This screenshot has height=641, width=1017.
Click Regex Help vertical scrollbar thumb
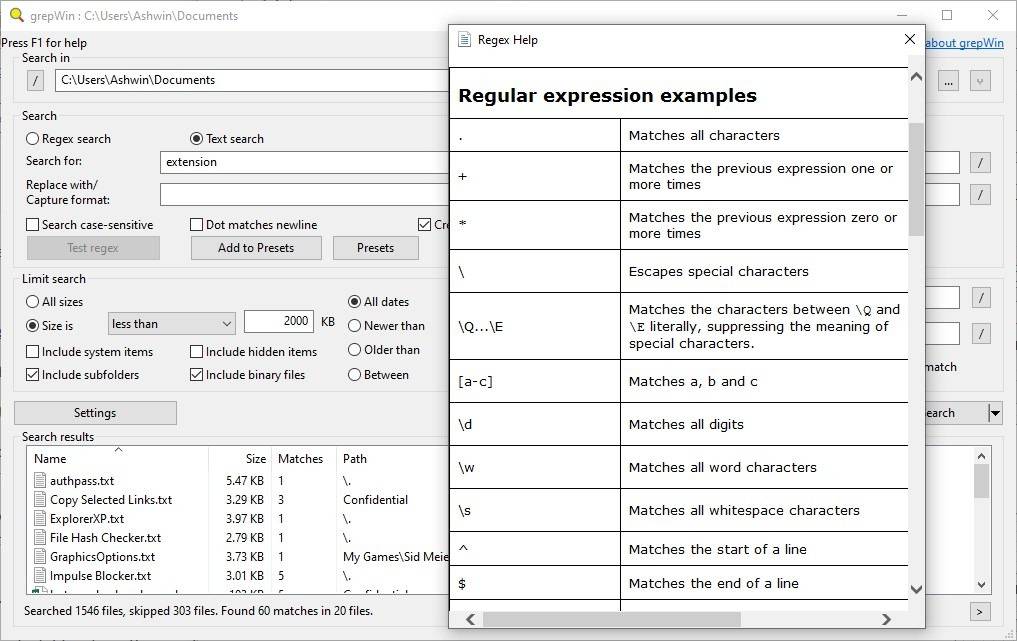click(x=916, y=179)
